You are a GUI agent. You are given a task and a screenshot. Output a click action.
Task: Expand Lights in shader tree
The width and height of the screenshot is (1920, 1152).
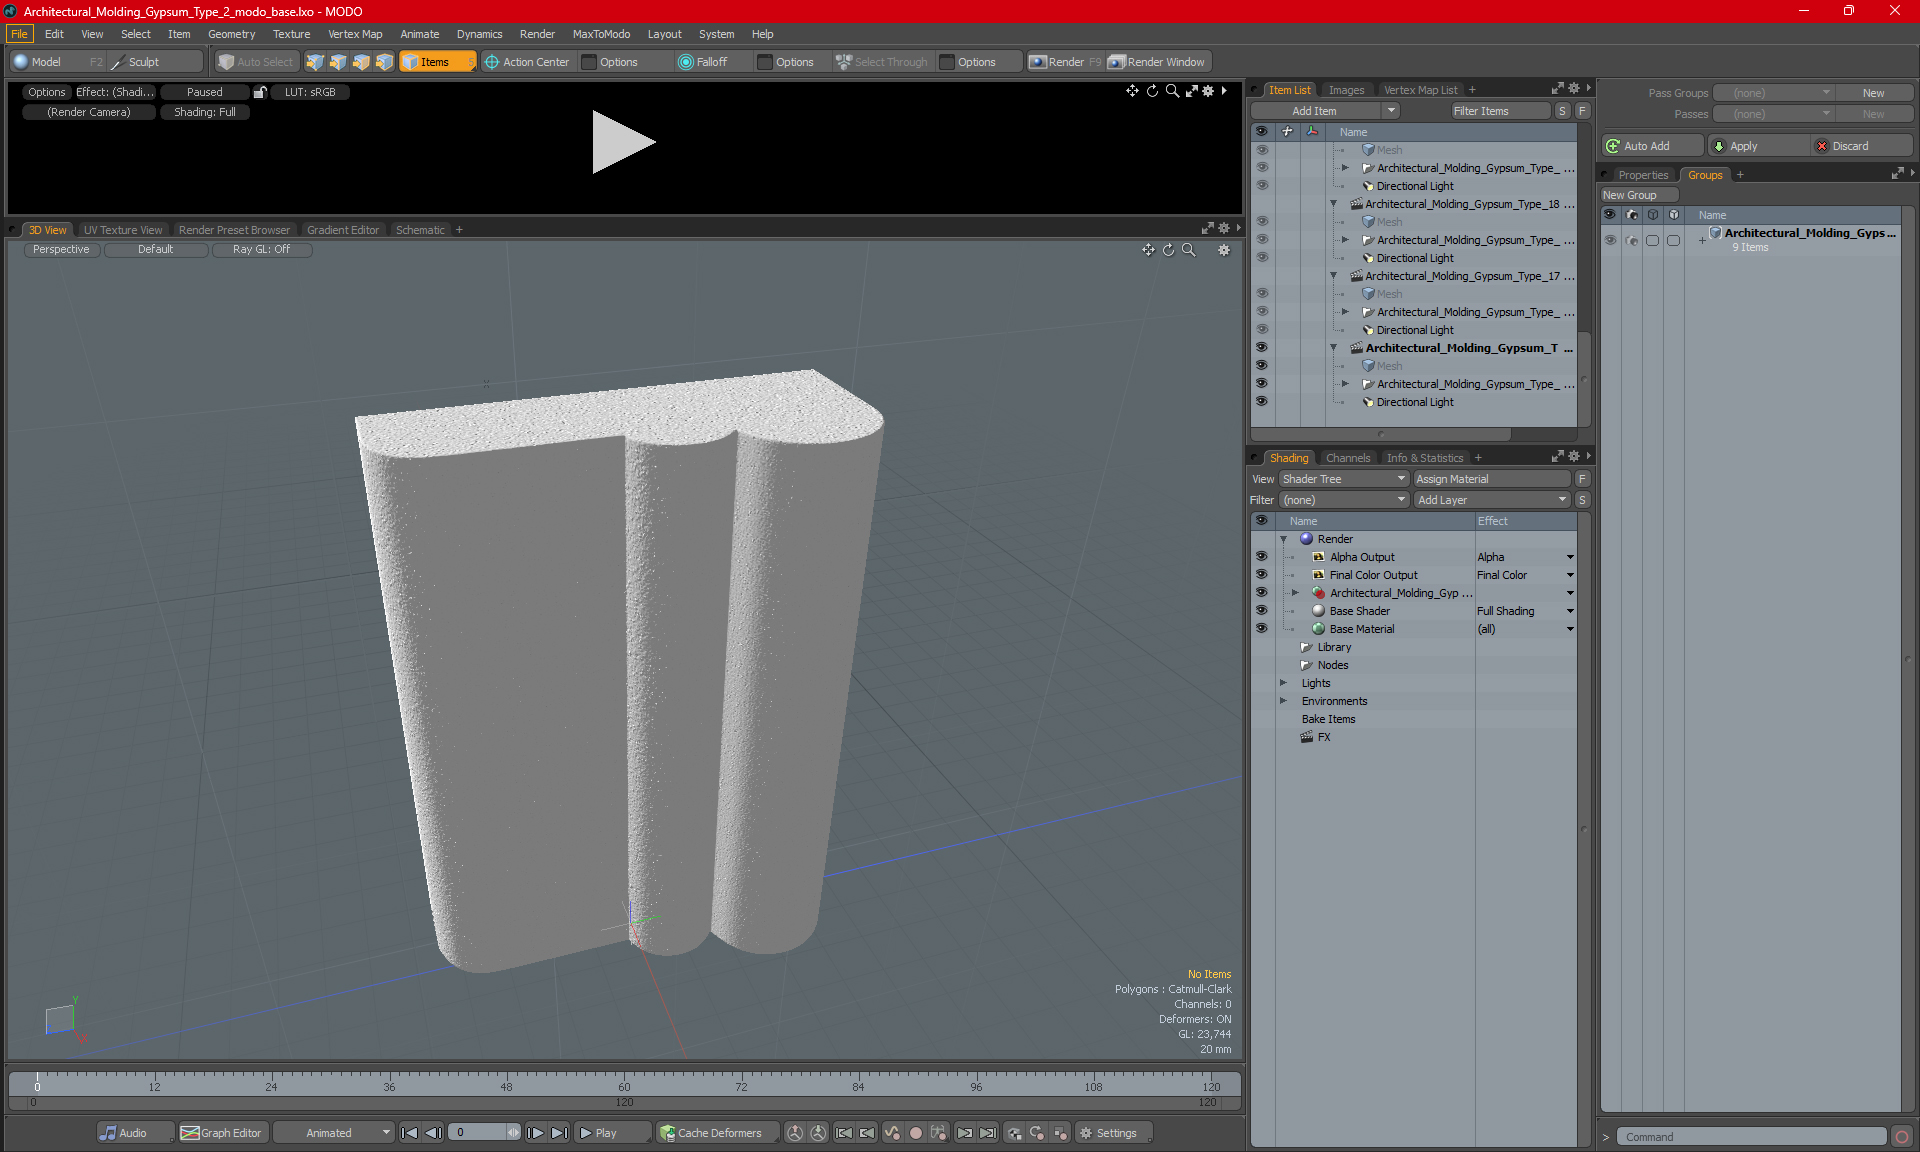(x=1284, y=683)
